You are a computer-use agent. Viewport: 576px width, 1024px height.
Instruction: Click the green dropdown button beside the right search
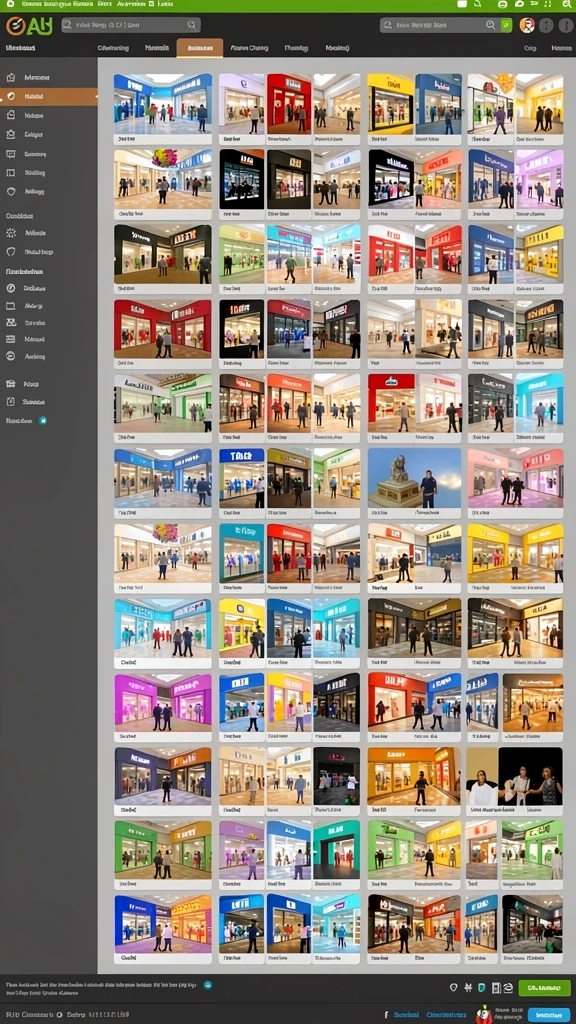[506, 25]
